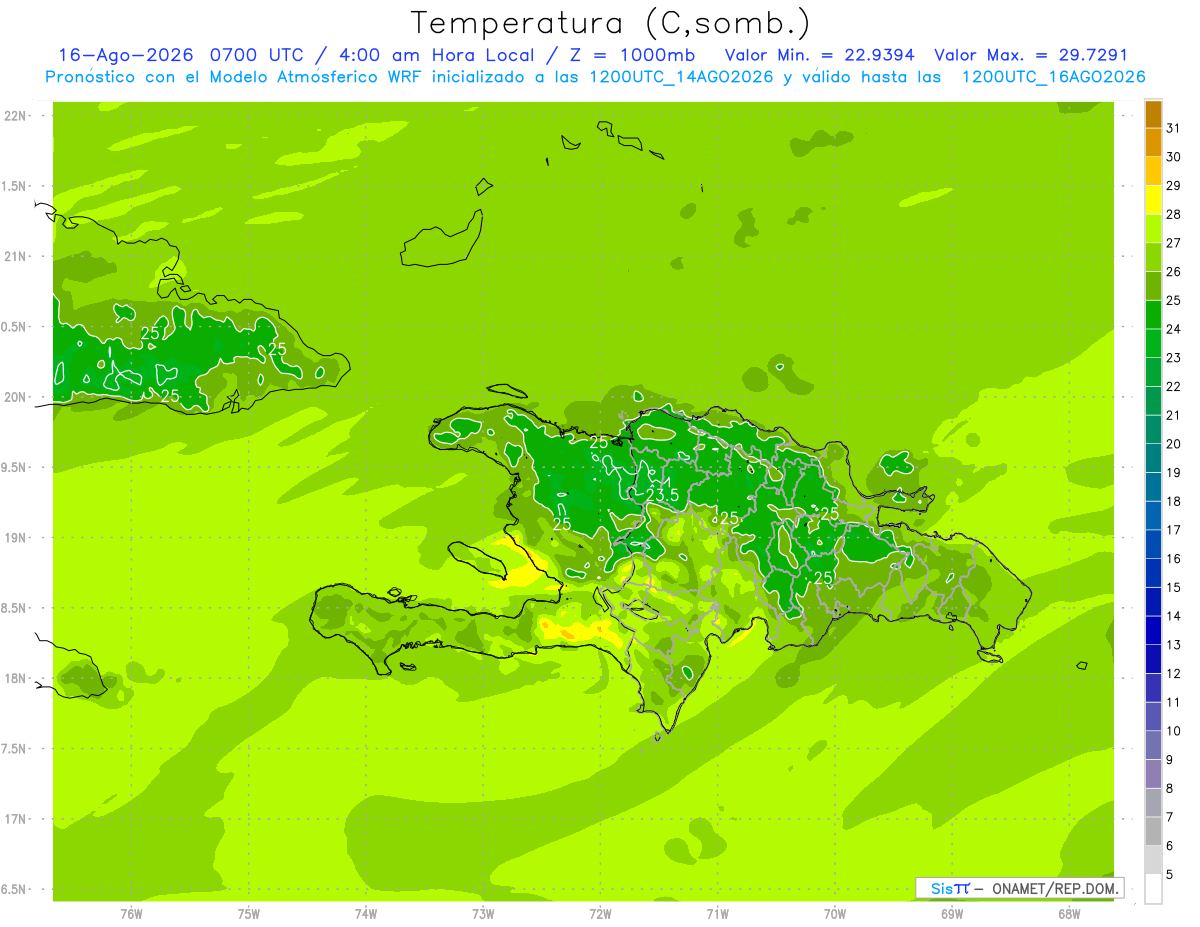Click the green legend swatch between 23 and 24
This screenshot has height=927, width=1200.
click(1153, 344)
